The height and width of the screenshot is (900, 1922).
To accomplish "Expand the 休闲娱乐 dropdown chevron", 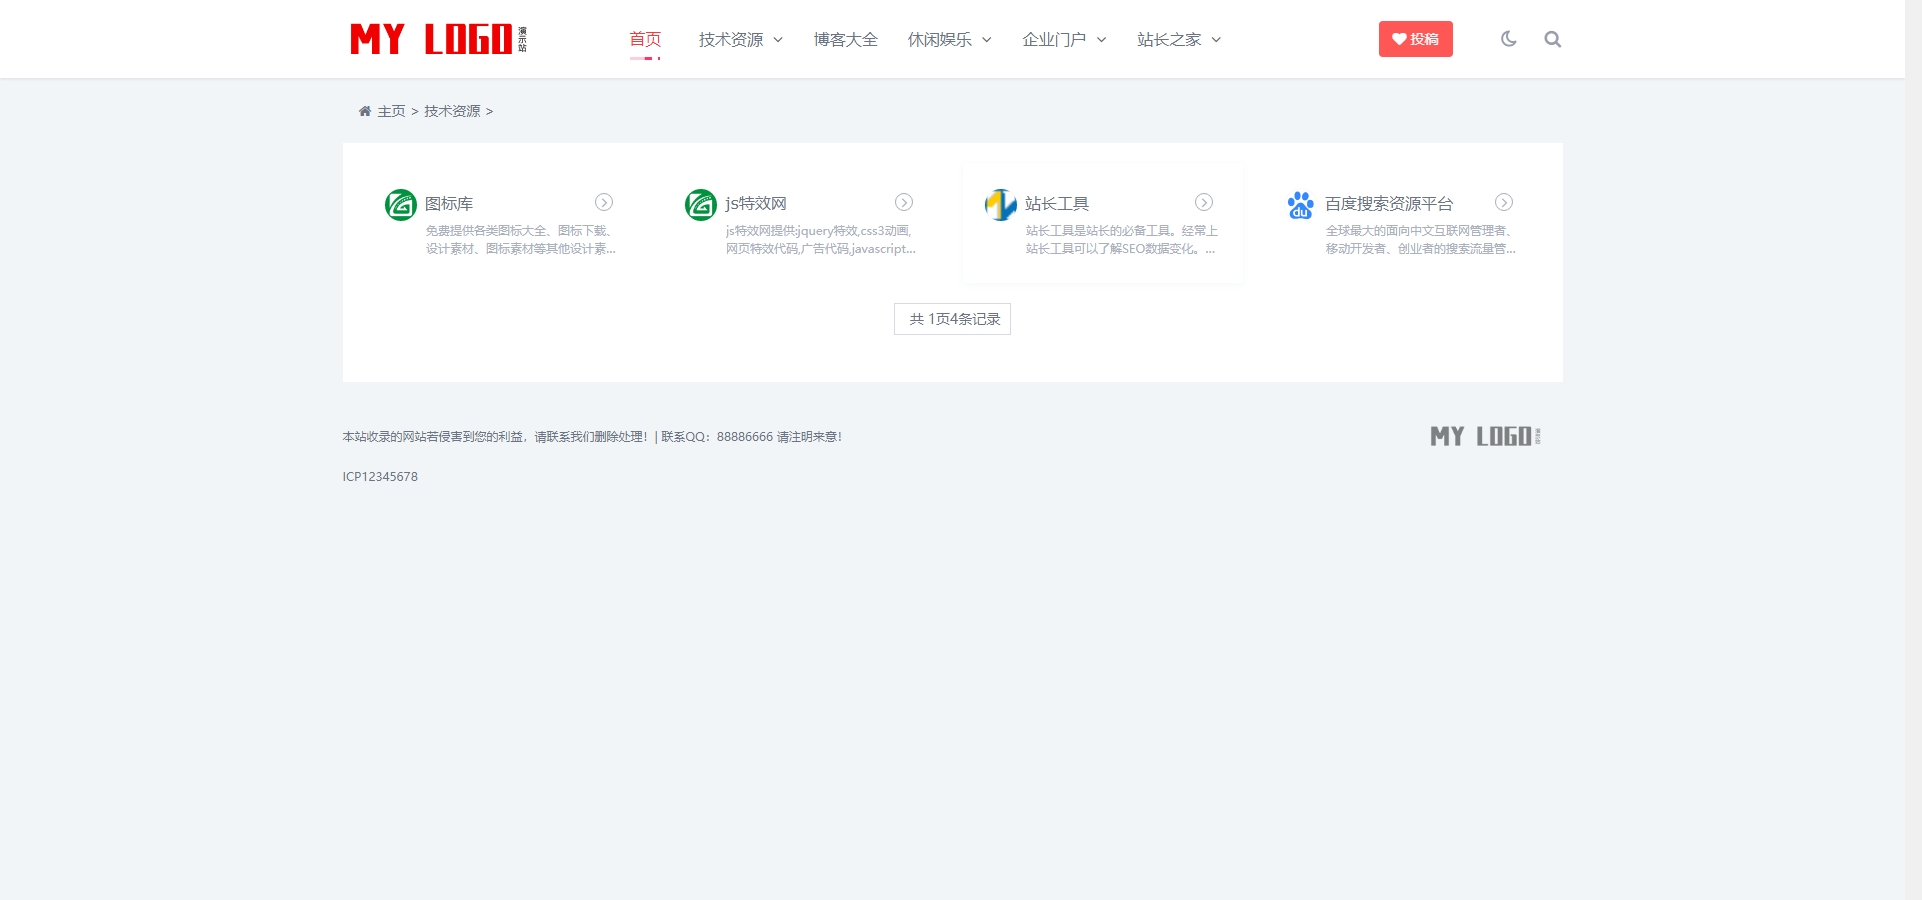I will click(x=987, y=40).
